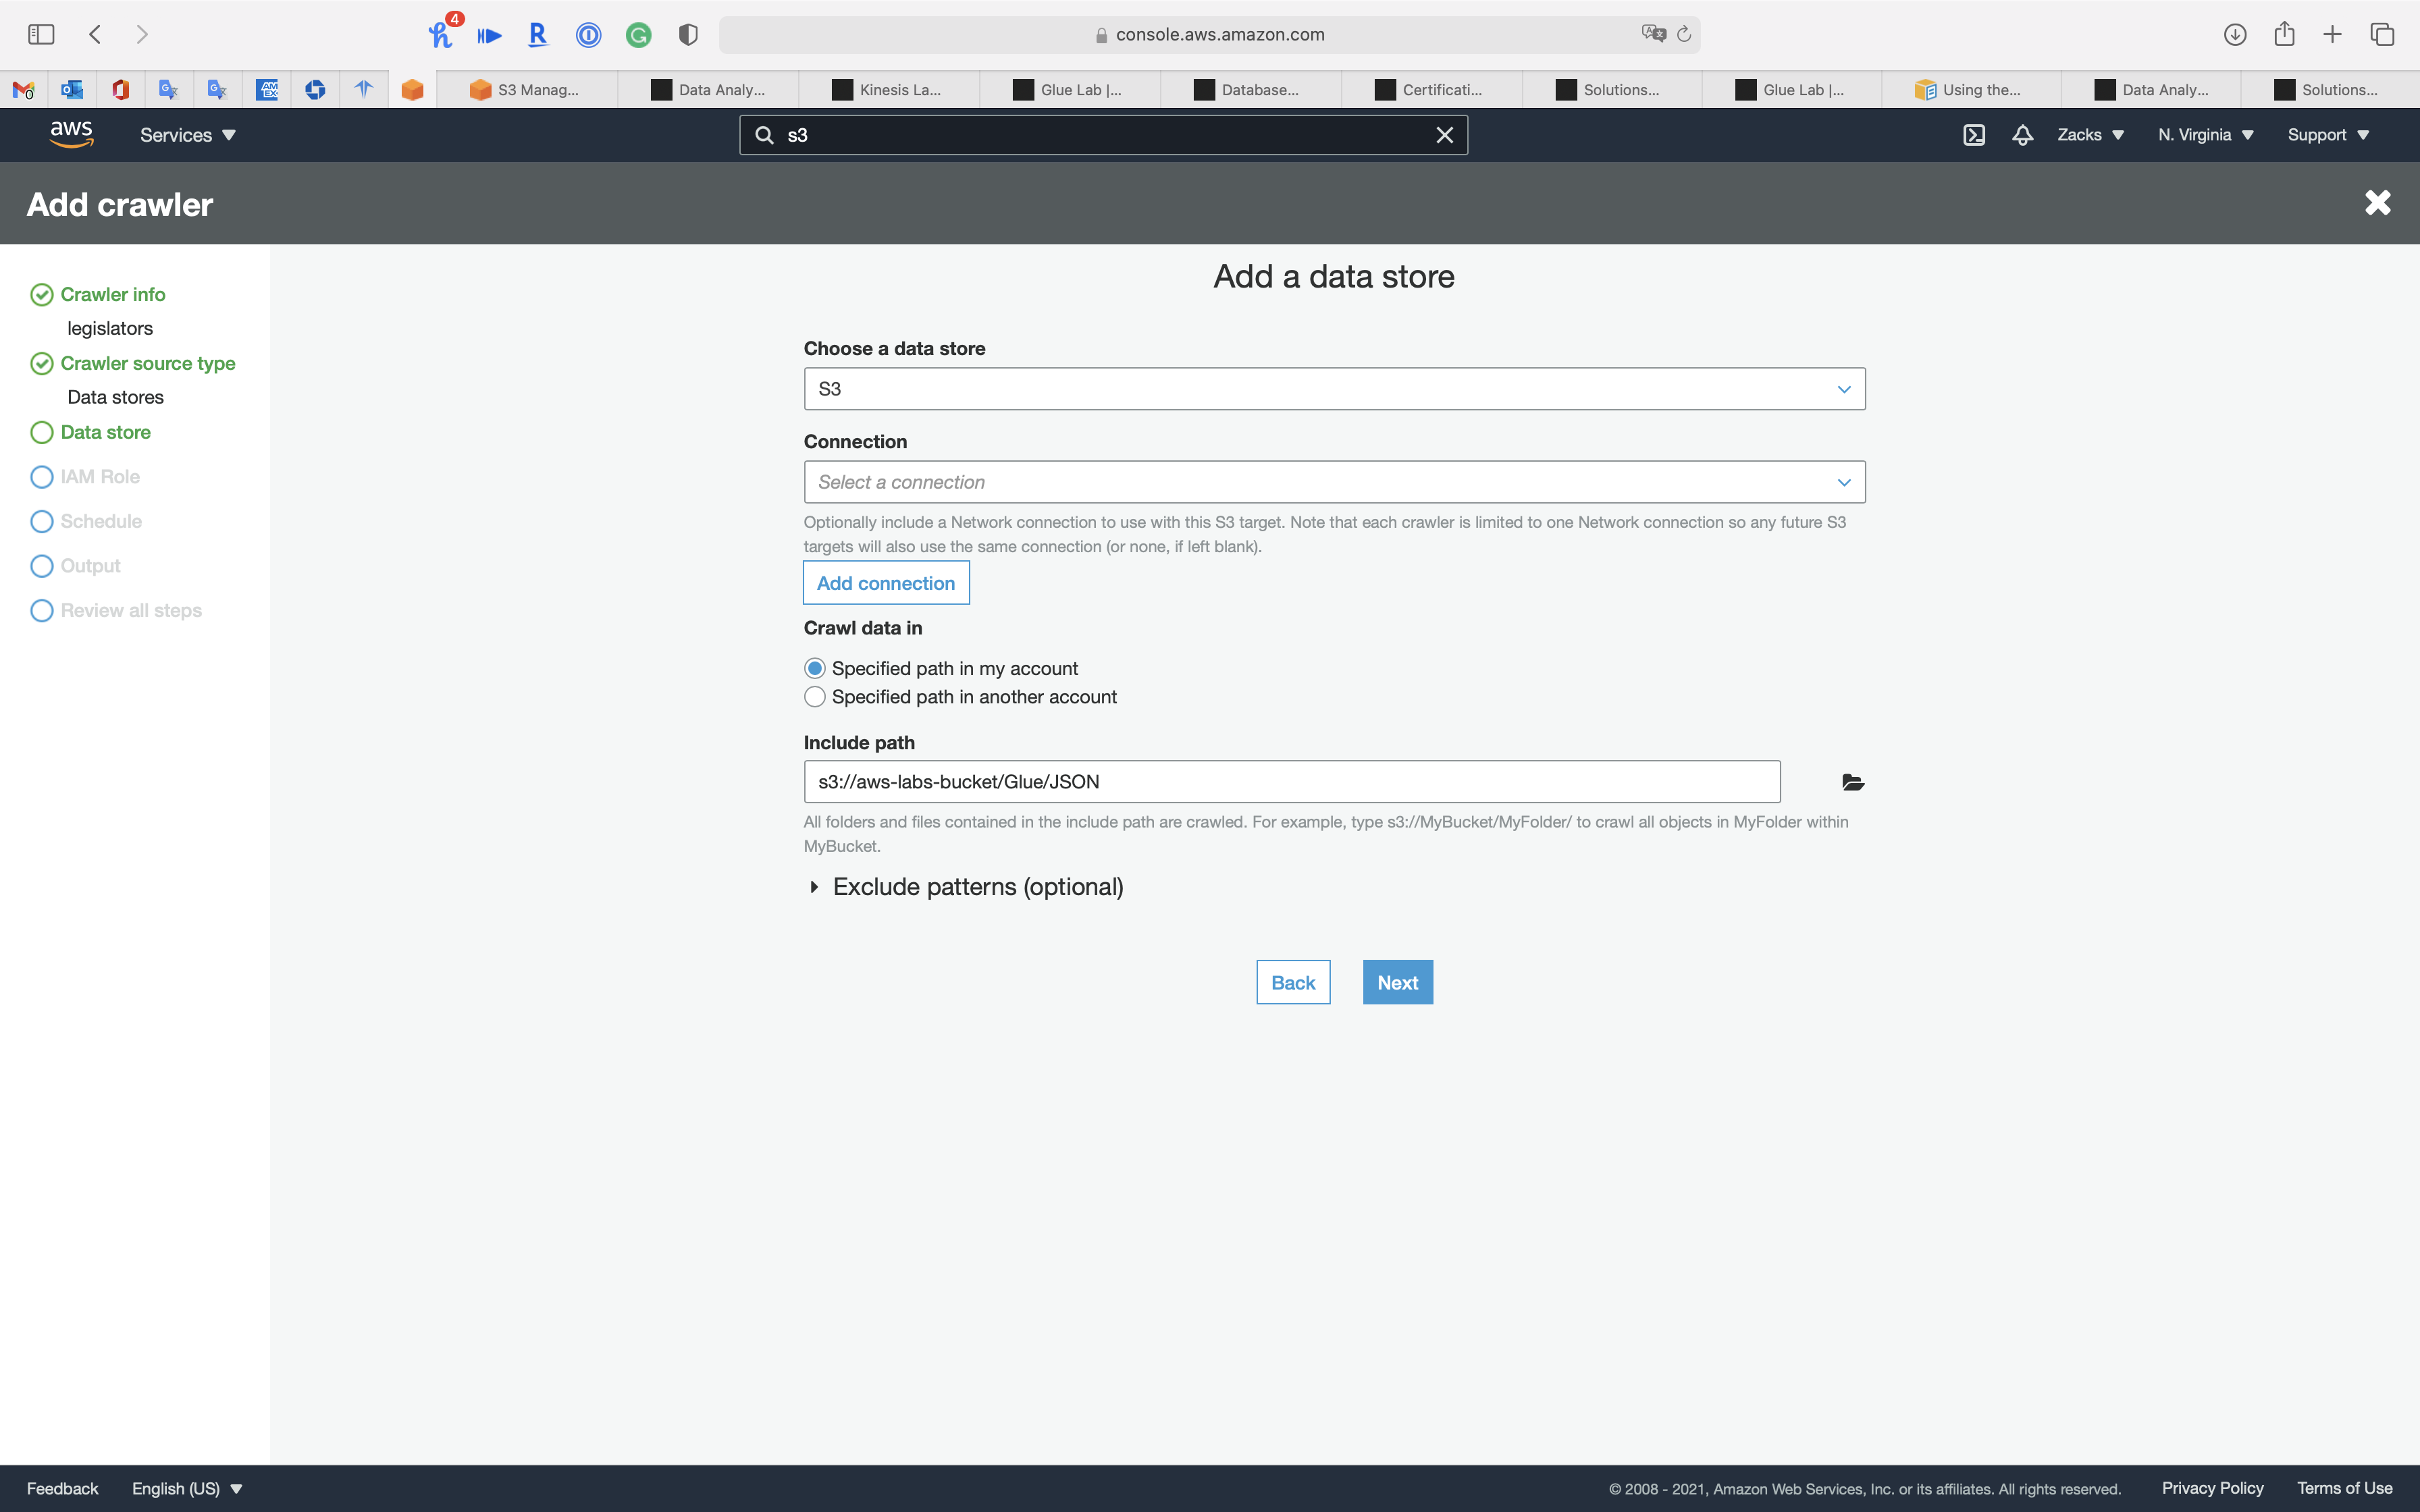The height and width of the screenshot is (1512, 2420).
Task: Click the Safari share icon
Action: (2284, 34)
